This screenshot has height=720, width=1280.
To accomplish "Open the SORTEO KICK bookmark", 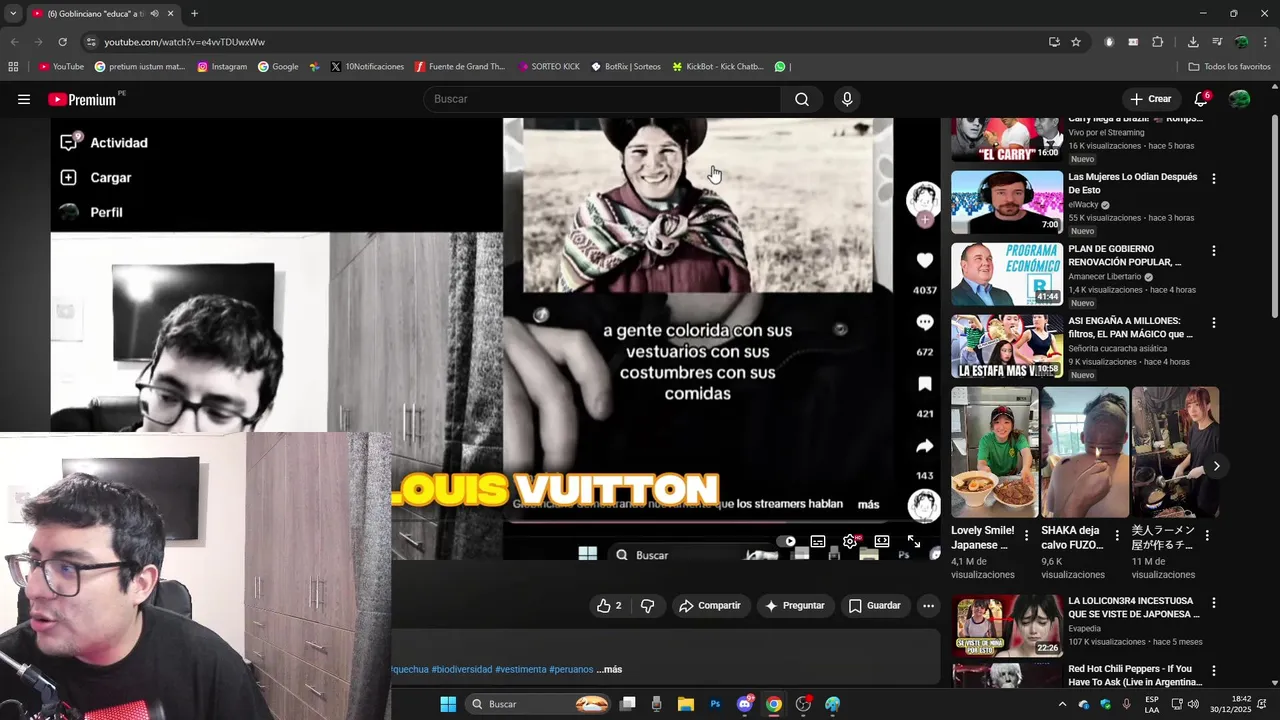I will (x=549, y=67).
